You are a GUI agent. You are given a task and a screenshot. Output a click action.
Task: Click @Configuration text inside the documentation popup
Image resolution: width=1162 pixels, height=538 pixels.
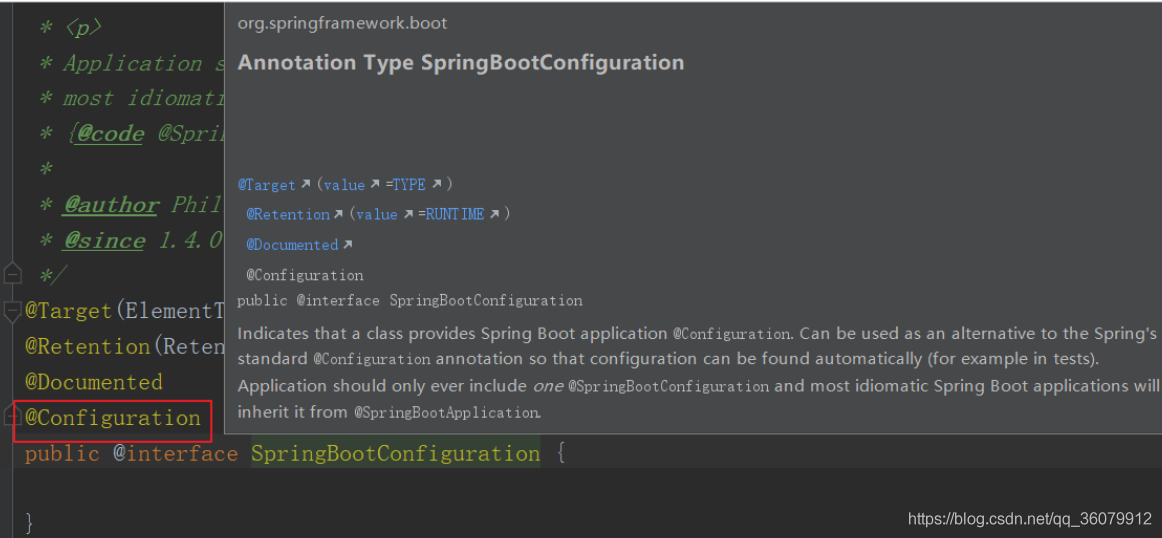coord(305,276)
